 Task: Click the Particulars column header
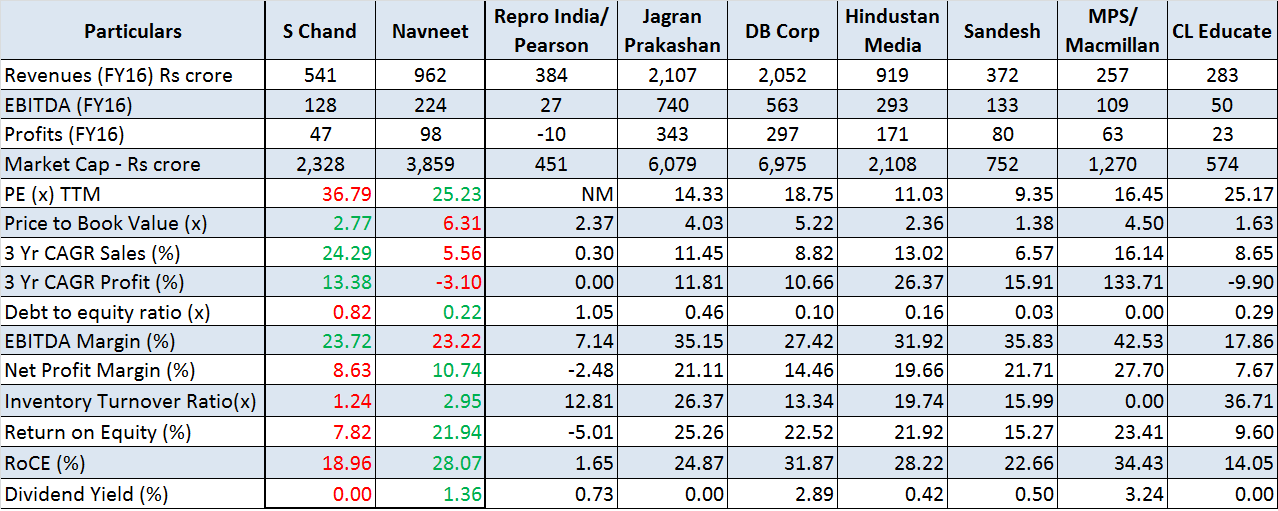[133, 31]
